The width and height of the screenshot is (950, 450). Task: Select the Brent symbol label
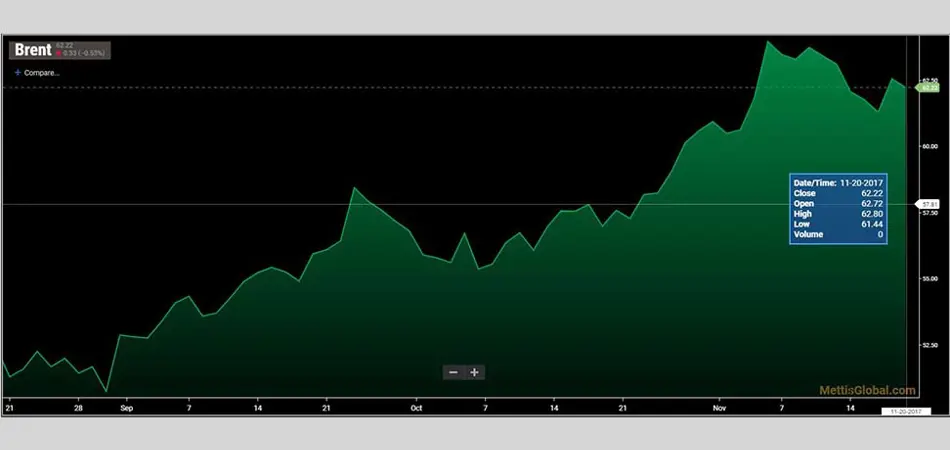(33, 50)
